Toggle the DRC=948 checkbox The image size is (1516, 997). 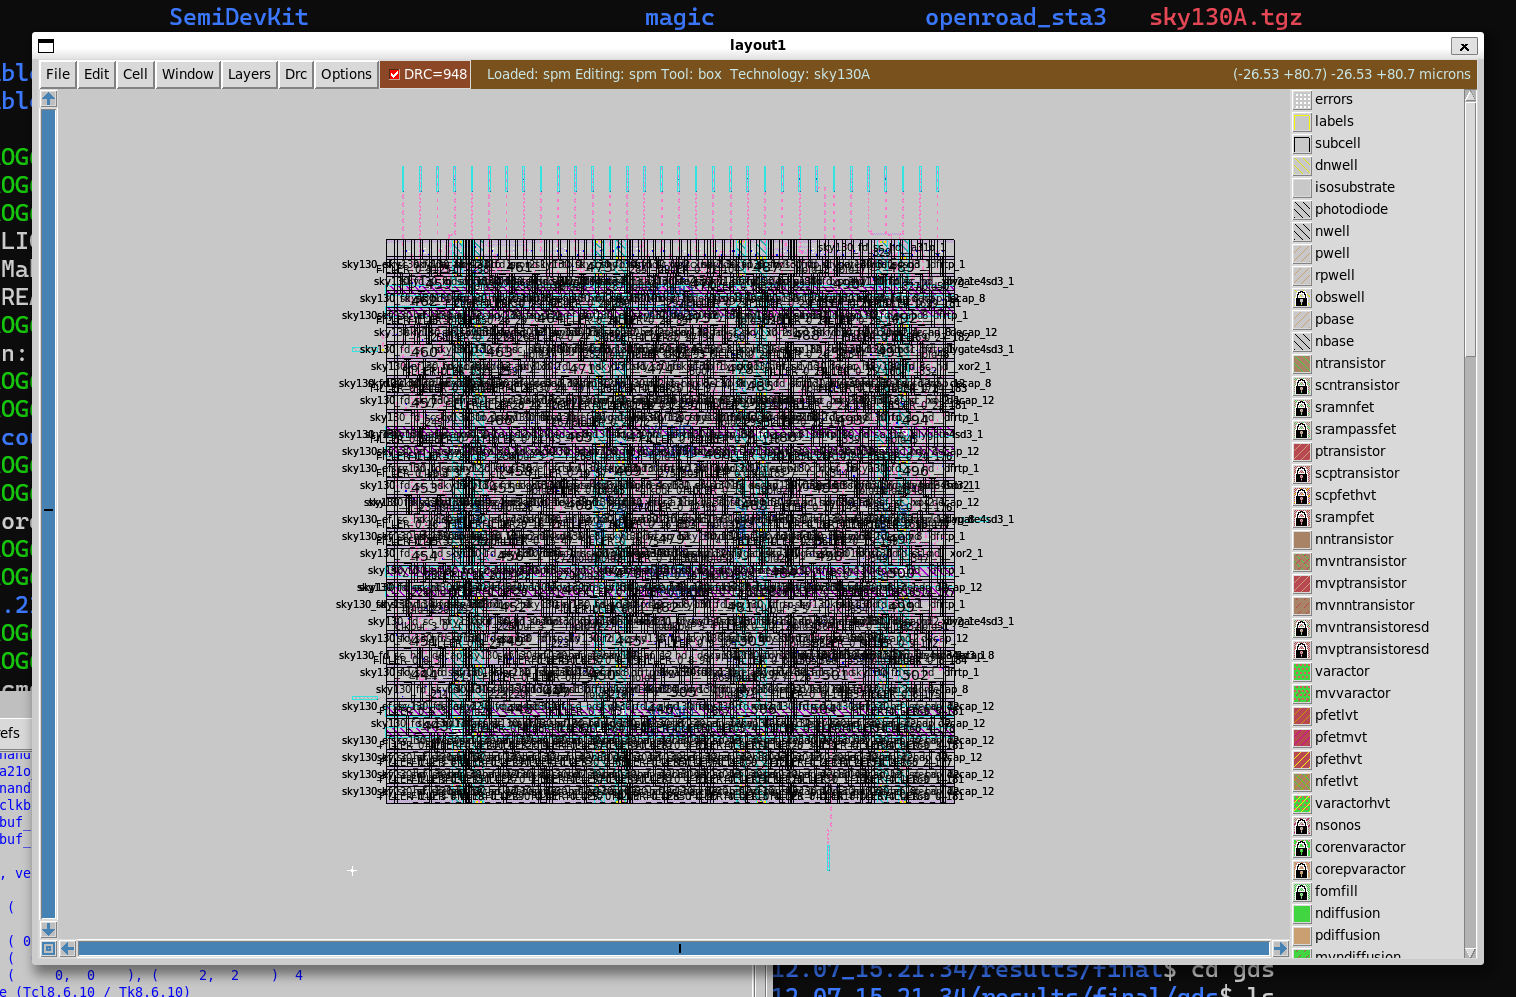[x=394, y=74]
